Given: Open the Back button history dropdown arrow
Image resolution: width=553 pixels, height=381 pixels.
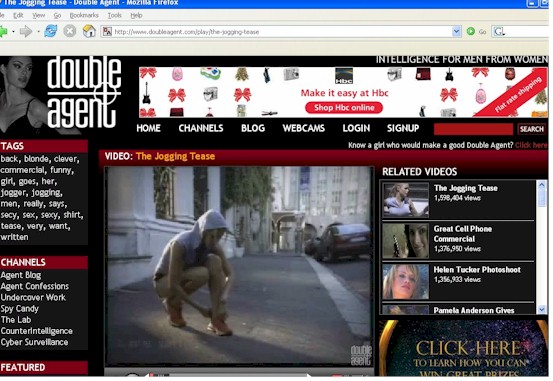Looking at the screenshot, I should tap(13, 32).
